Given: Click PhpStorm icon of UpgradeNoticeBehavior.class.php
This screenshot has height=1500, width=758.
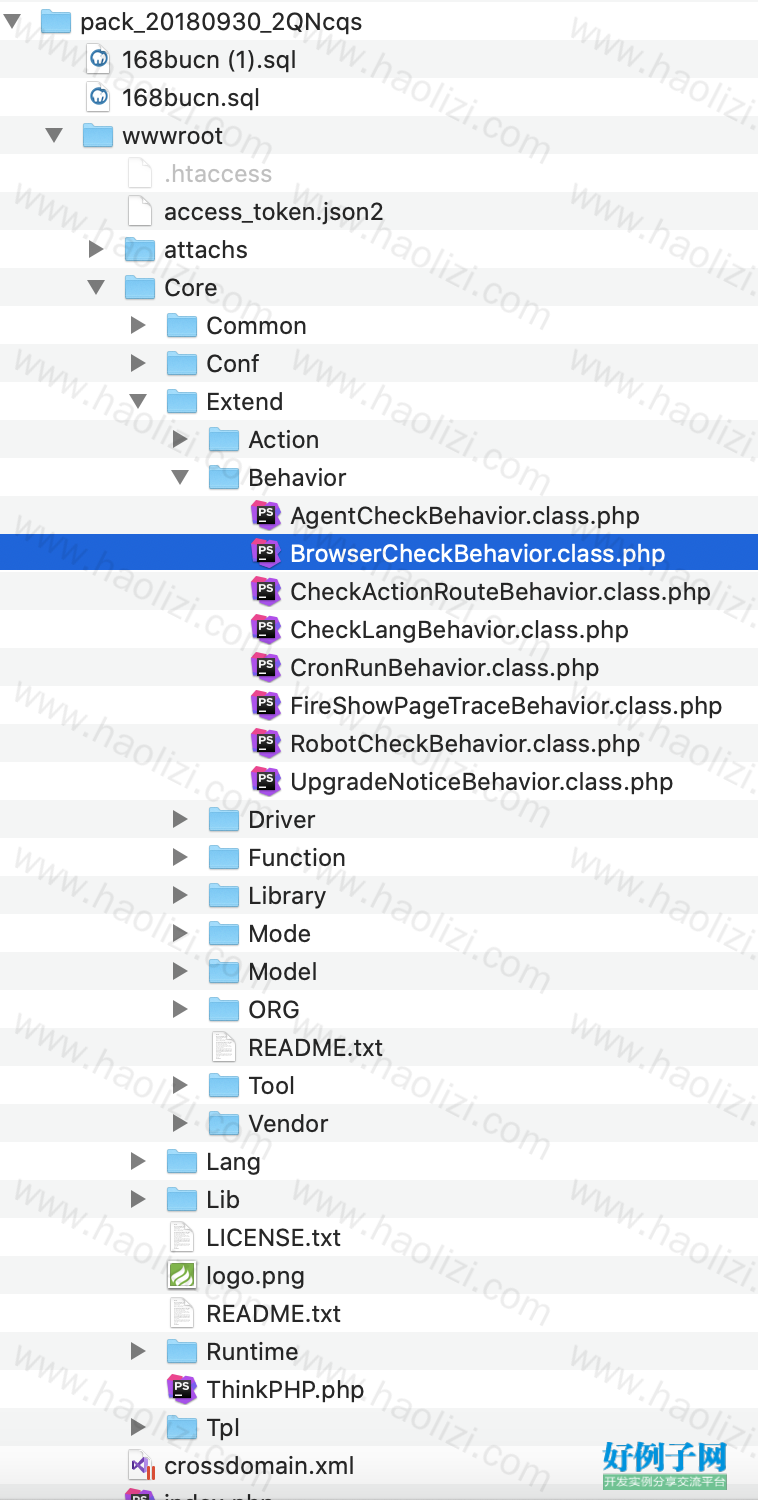Looking at the screenshot, I should click(x=265, y=781).
